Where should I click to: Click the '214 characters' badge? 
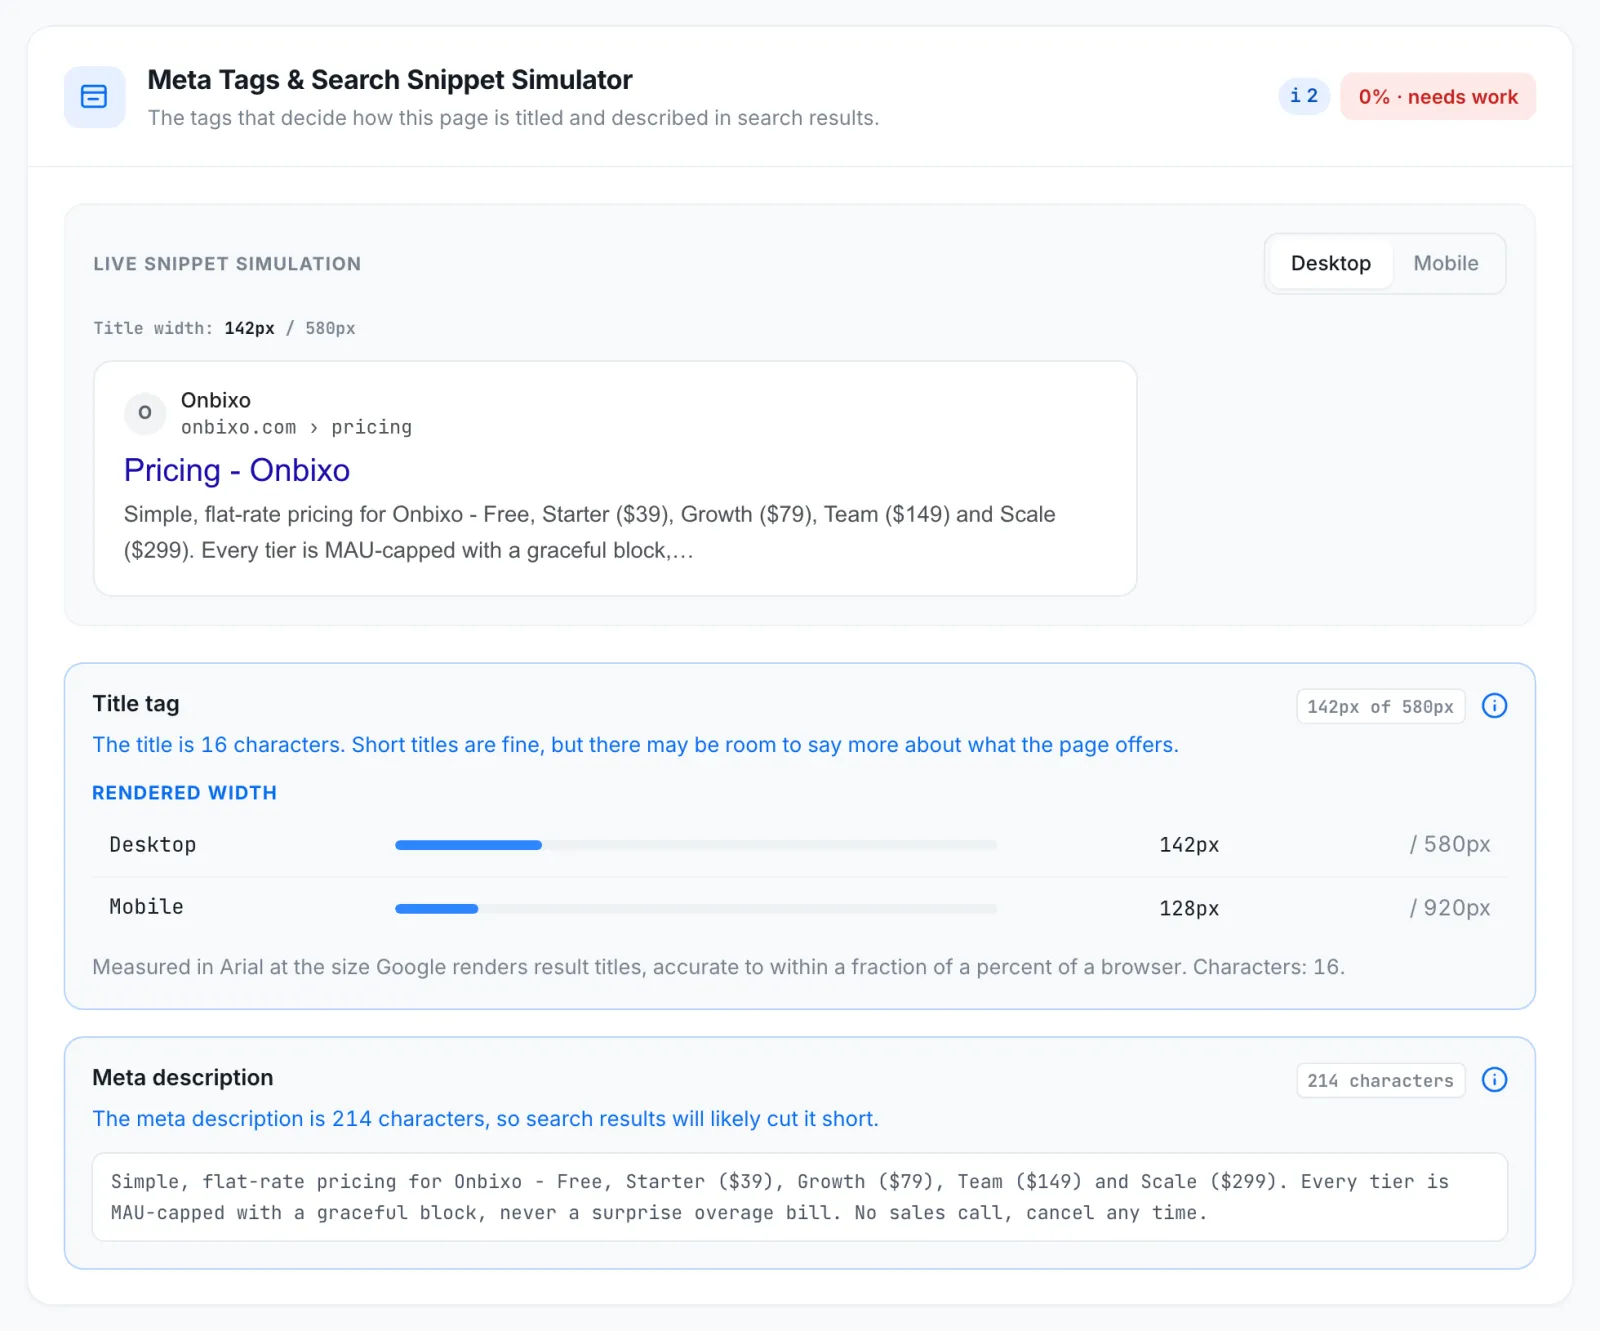click(x=1380, y=1080)
